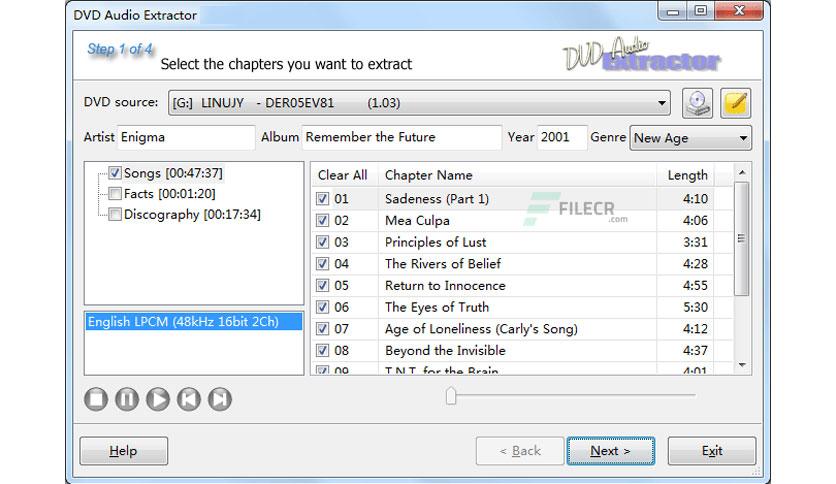Skip to the next chapter
Viewport: 836px width, 484px height.
[220, 399]
